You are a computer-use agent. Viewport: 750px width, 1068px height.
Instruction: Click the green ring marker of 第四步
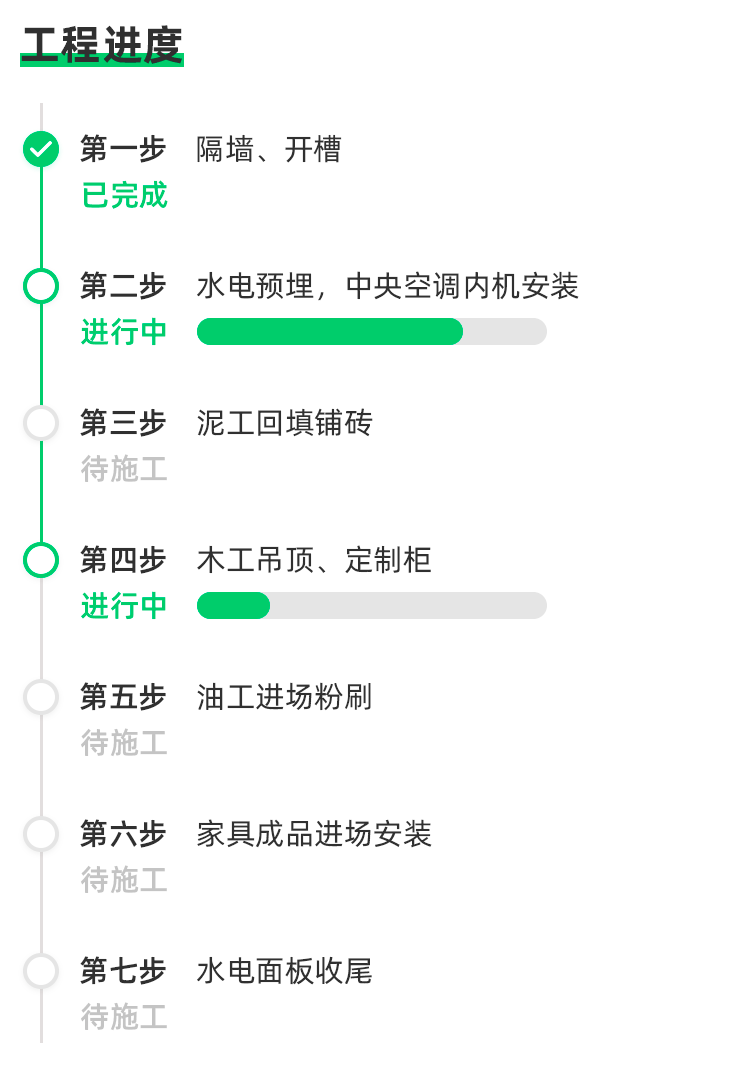[x=41, y=560]
